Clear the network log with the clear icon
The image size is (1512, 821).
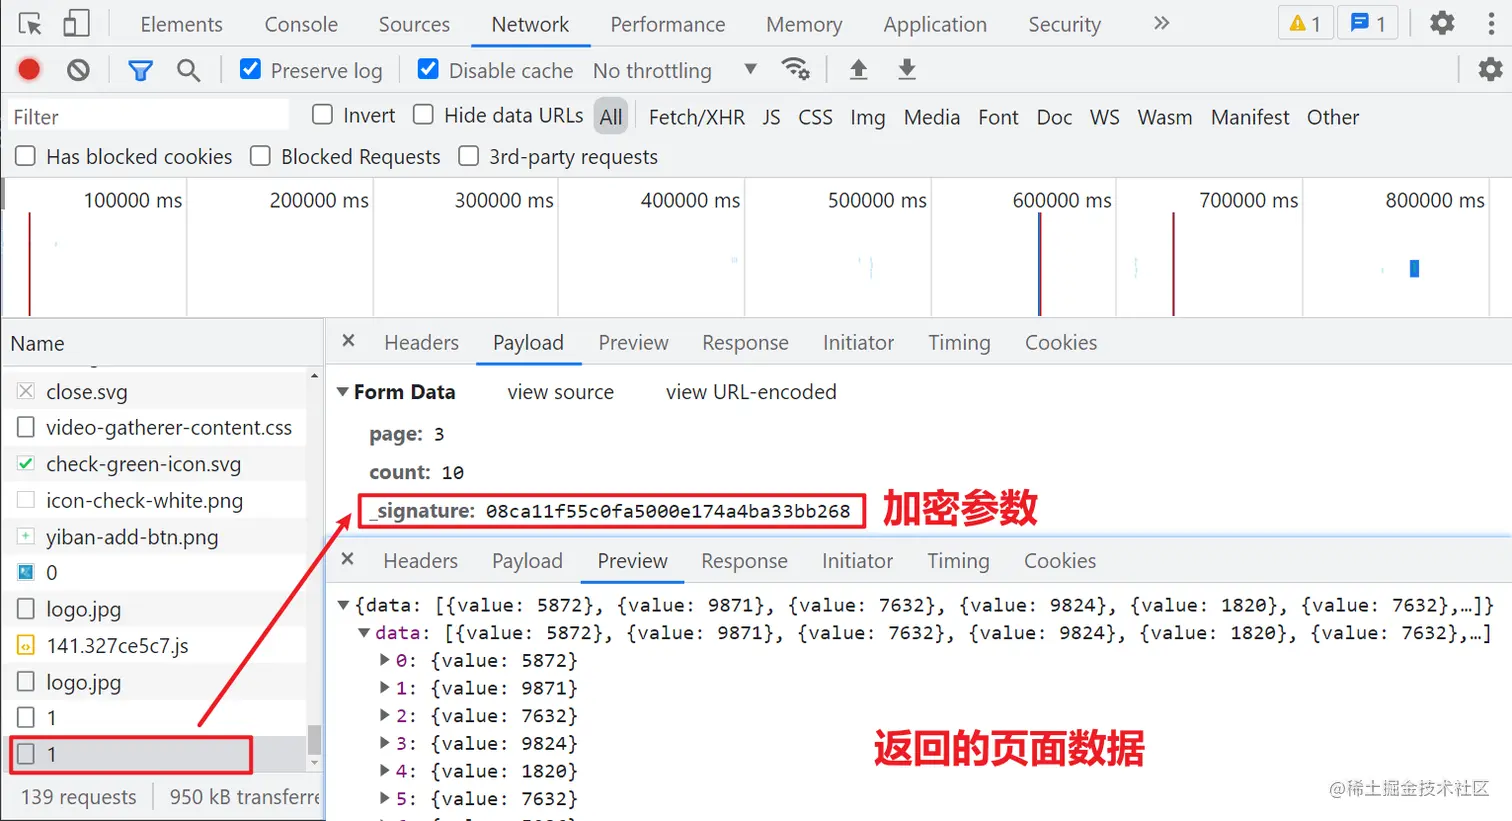[78, 69]
